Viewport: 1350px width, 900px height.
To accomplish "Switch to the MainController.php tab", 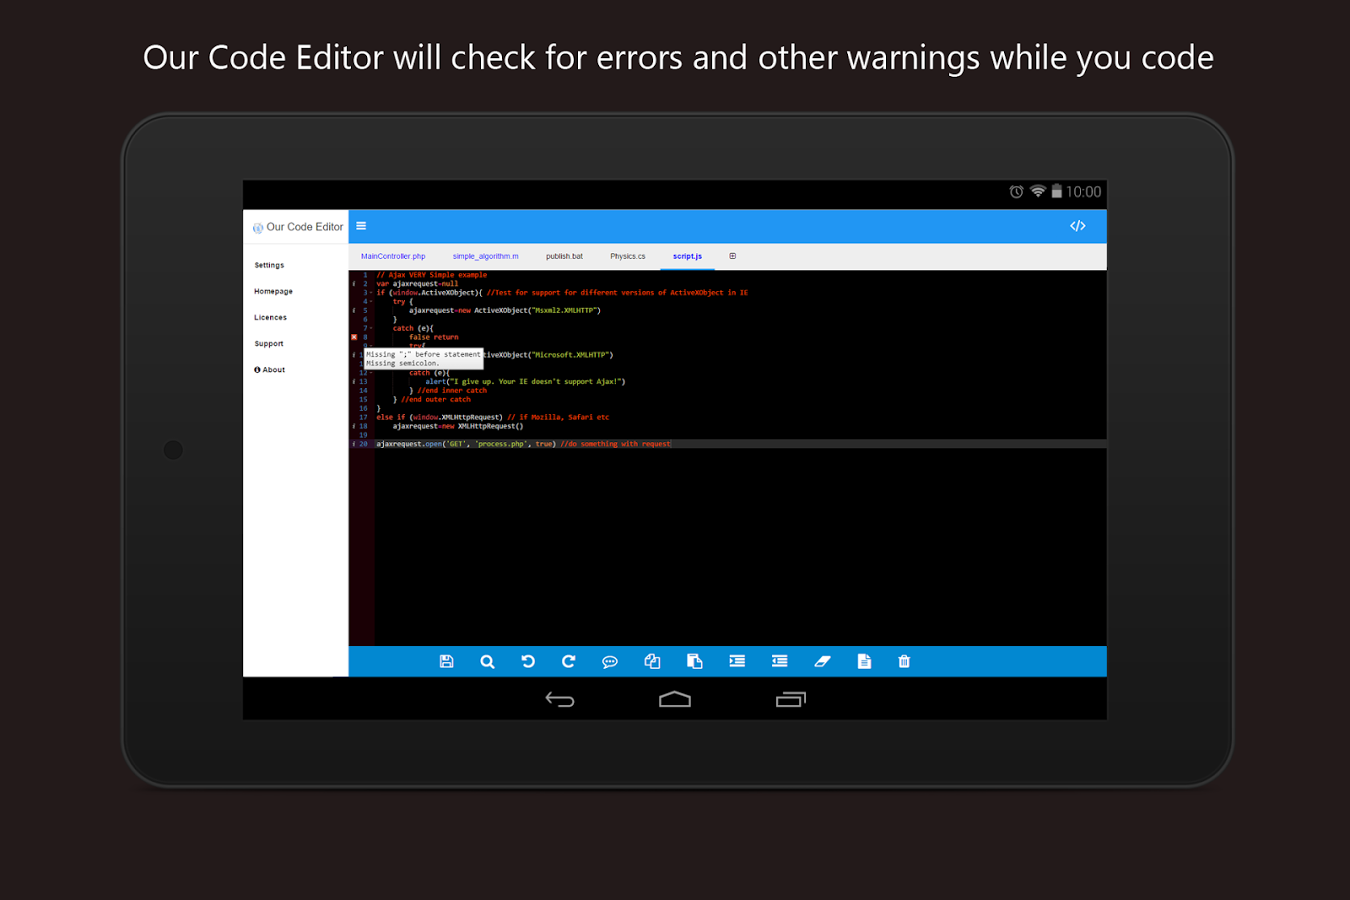I will click(x=393, y=256).
